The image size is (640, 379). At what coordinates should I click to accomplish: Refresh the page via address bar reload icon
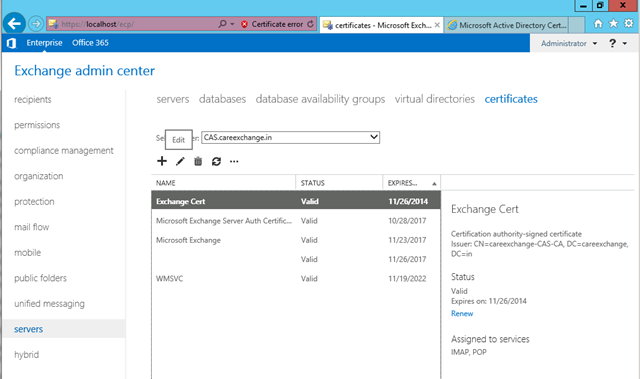click(311, 24)
